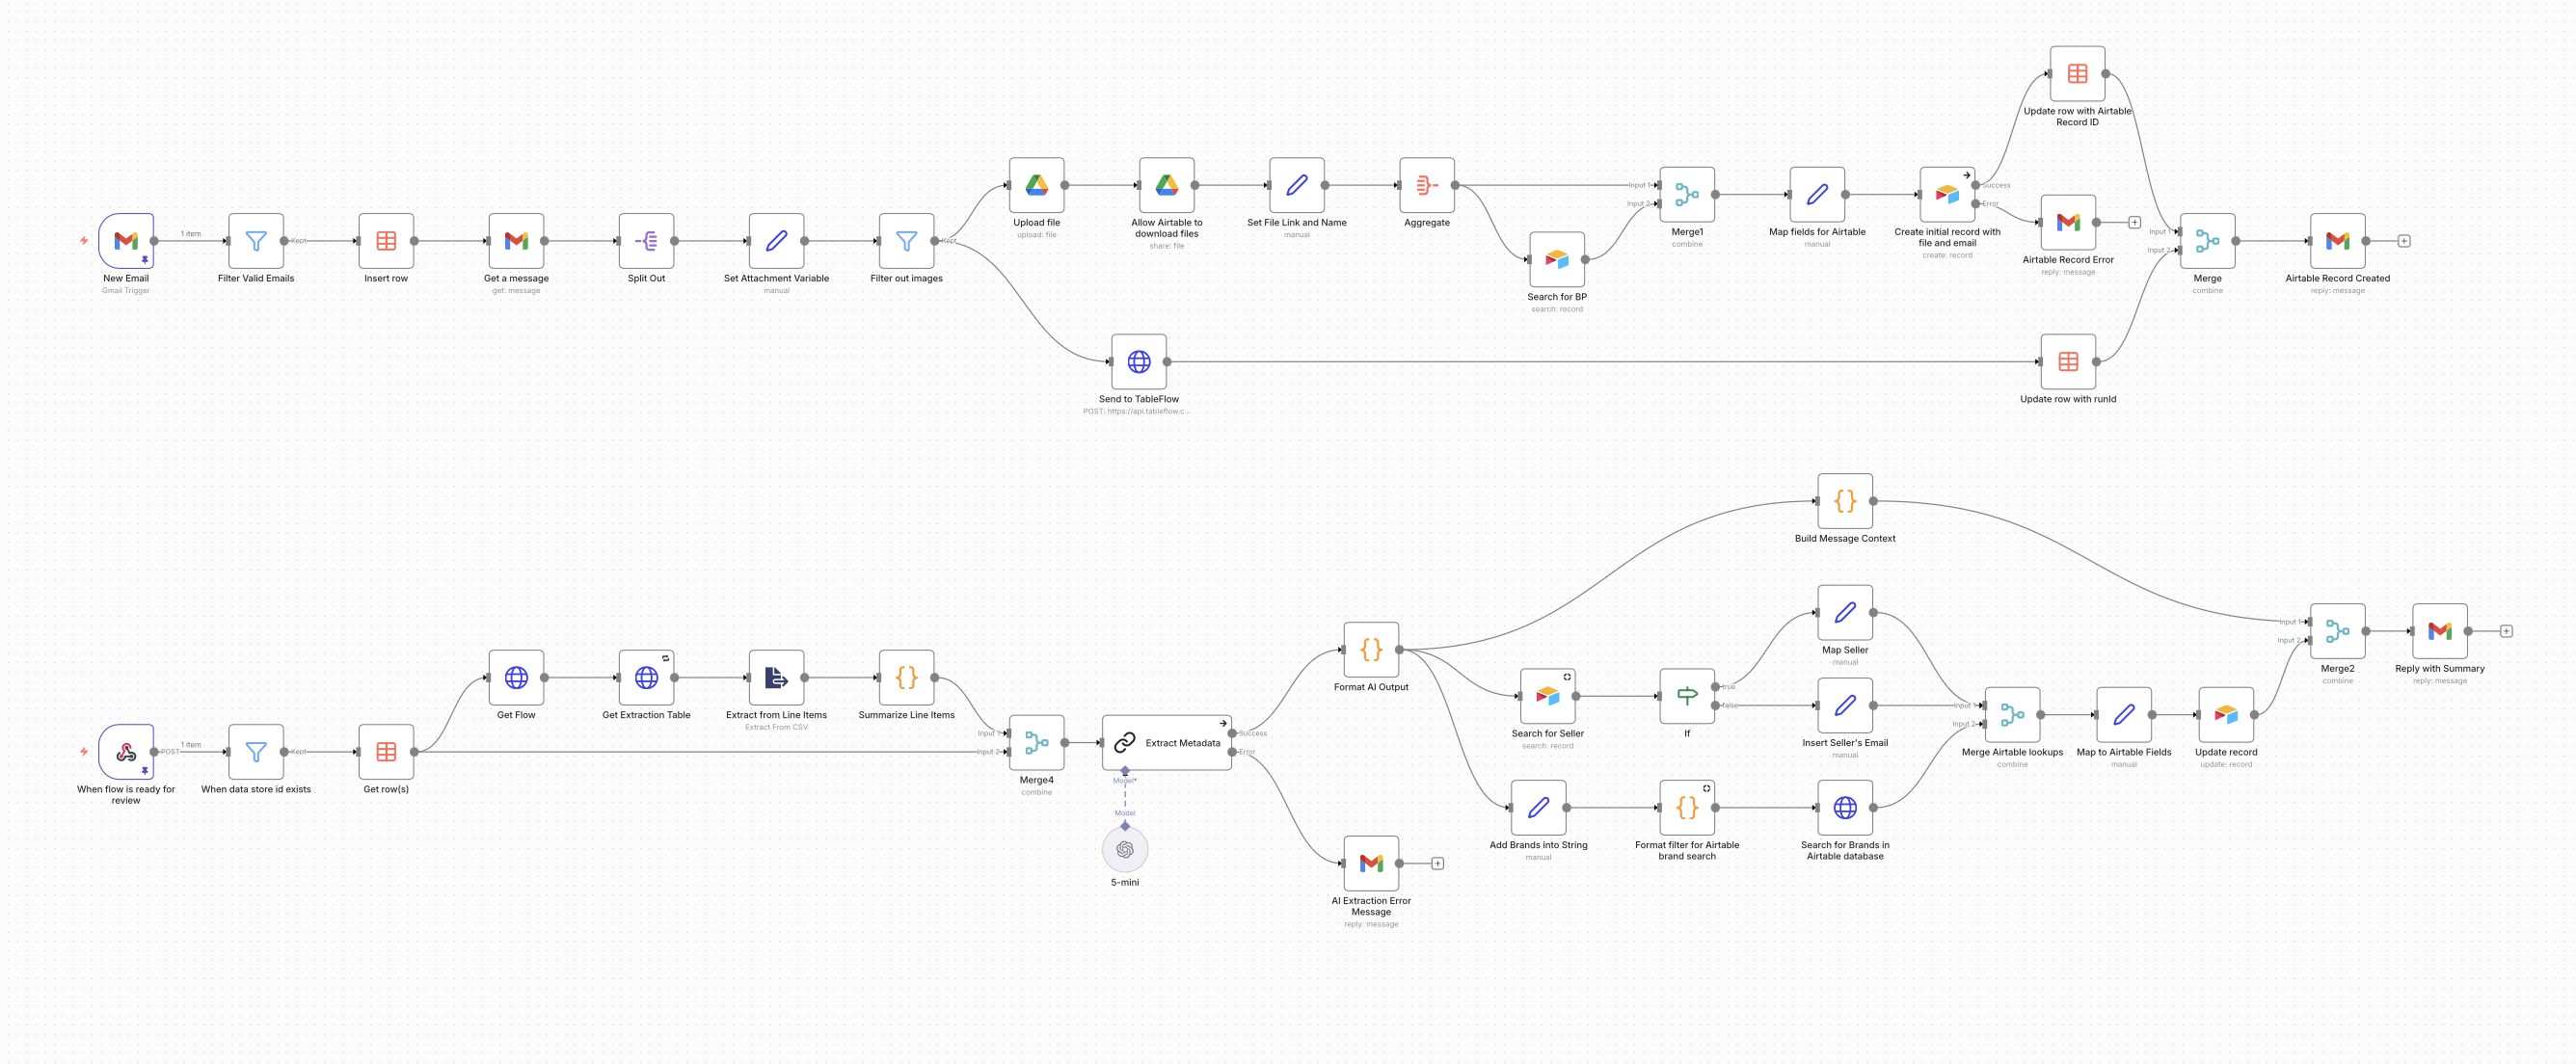Click the Success output dot of Extract Metadata

pos(1233,733)
